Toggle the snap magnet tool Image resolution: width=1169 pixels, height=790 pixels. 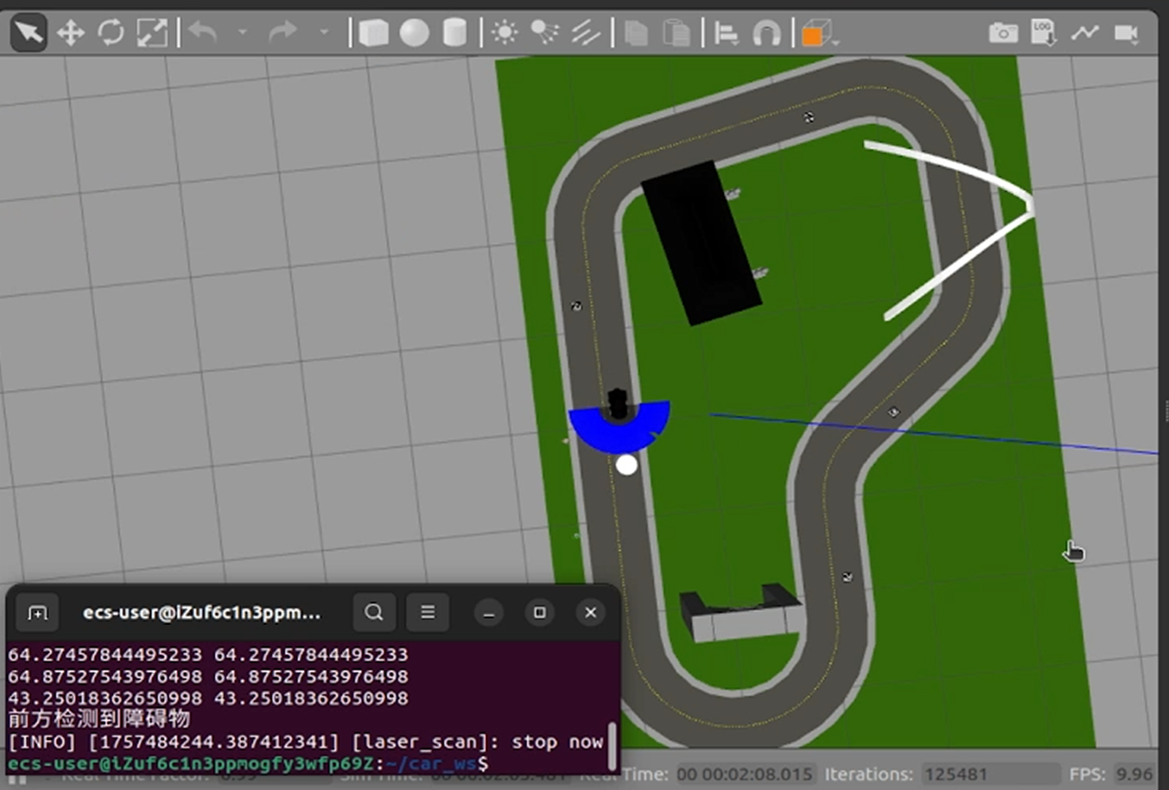coord(766,34)
